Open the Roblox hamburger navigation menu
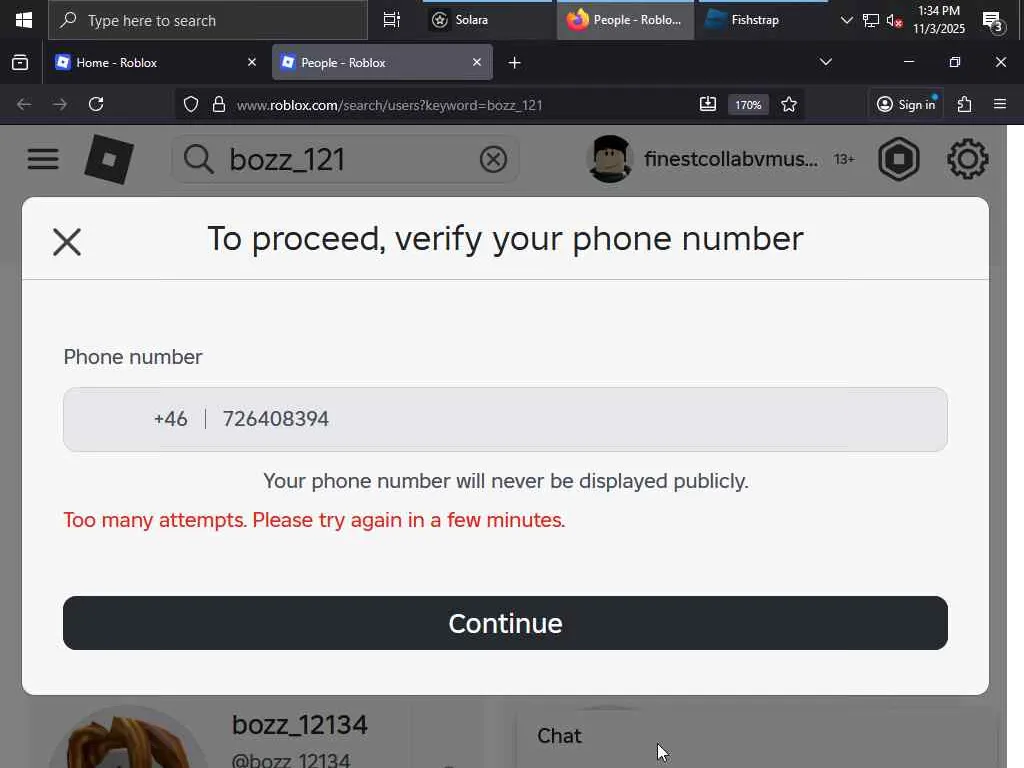This screenshot has height=768, width=1024. tap(43, 159)
